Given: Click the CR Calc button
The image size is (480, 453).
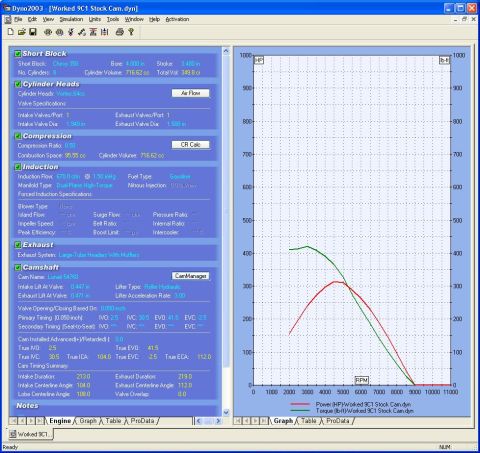Looking at the screenshot, I should pyautogui.click(x=191, y=144).
